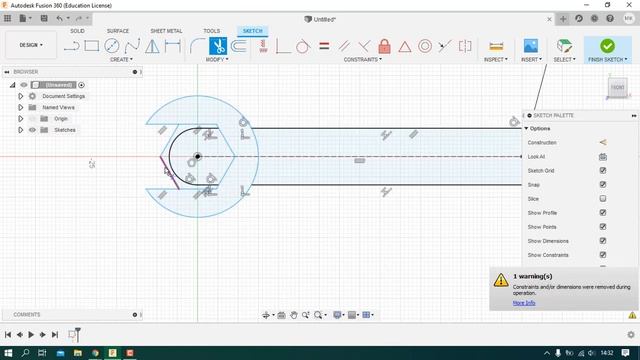Switch to the SKETCH tab
640x360 pixels.
point(252,31)
